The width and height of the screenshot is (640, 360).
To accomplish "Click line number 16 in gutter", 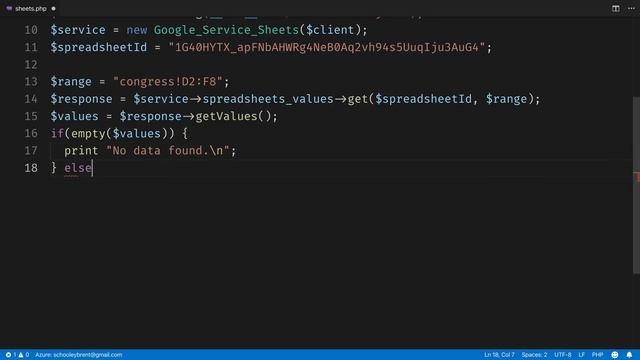I will click(31, 133).
